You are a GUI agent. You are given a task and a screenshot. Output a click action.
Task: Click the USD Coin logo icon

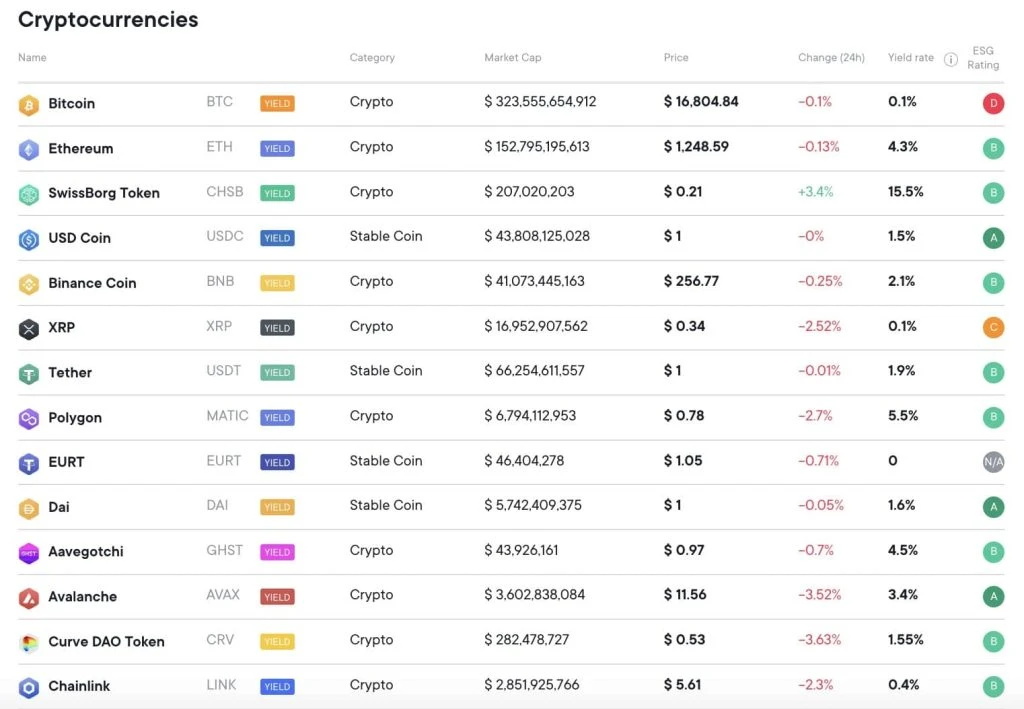(31, 238)
